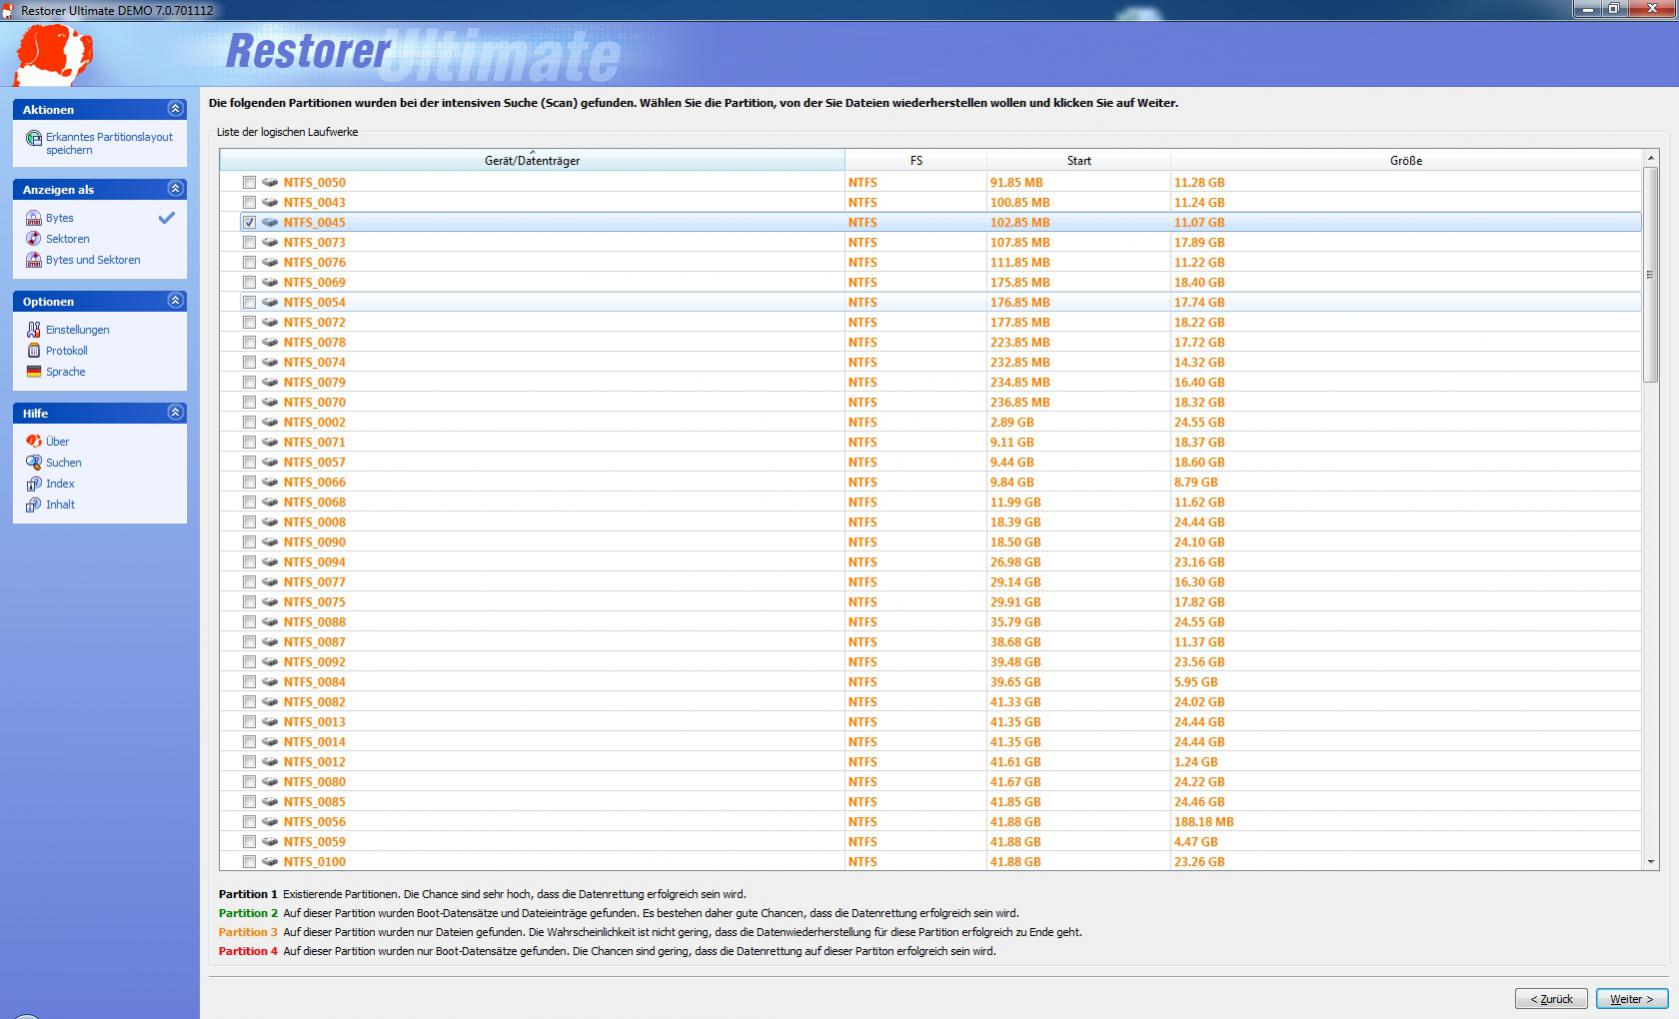This screenshot has width=1679, height=1019.
Task: Sort by Gerät/Datenträger column header
Action: 532,160
